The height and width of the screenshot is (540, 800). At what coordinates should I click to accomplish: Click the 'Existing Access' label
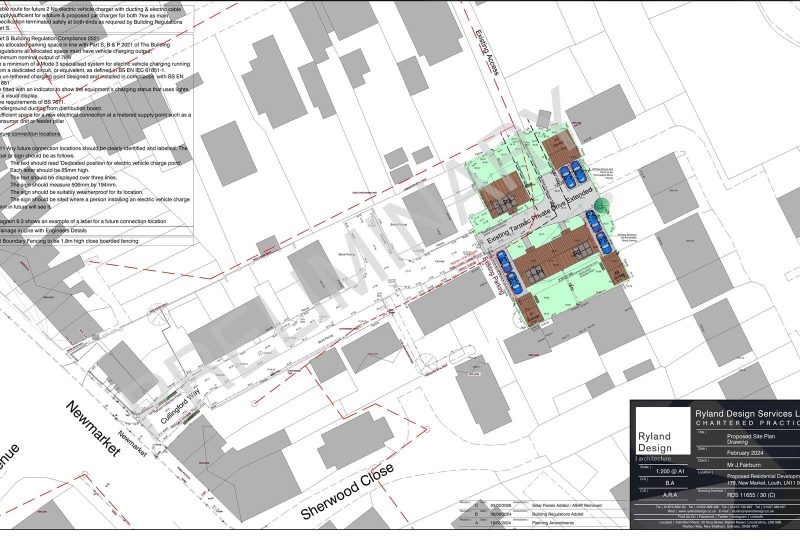pyautogui.click(x=487, y=53)
